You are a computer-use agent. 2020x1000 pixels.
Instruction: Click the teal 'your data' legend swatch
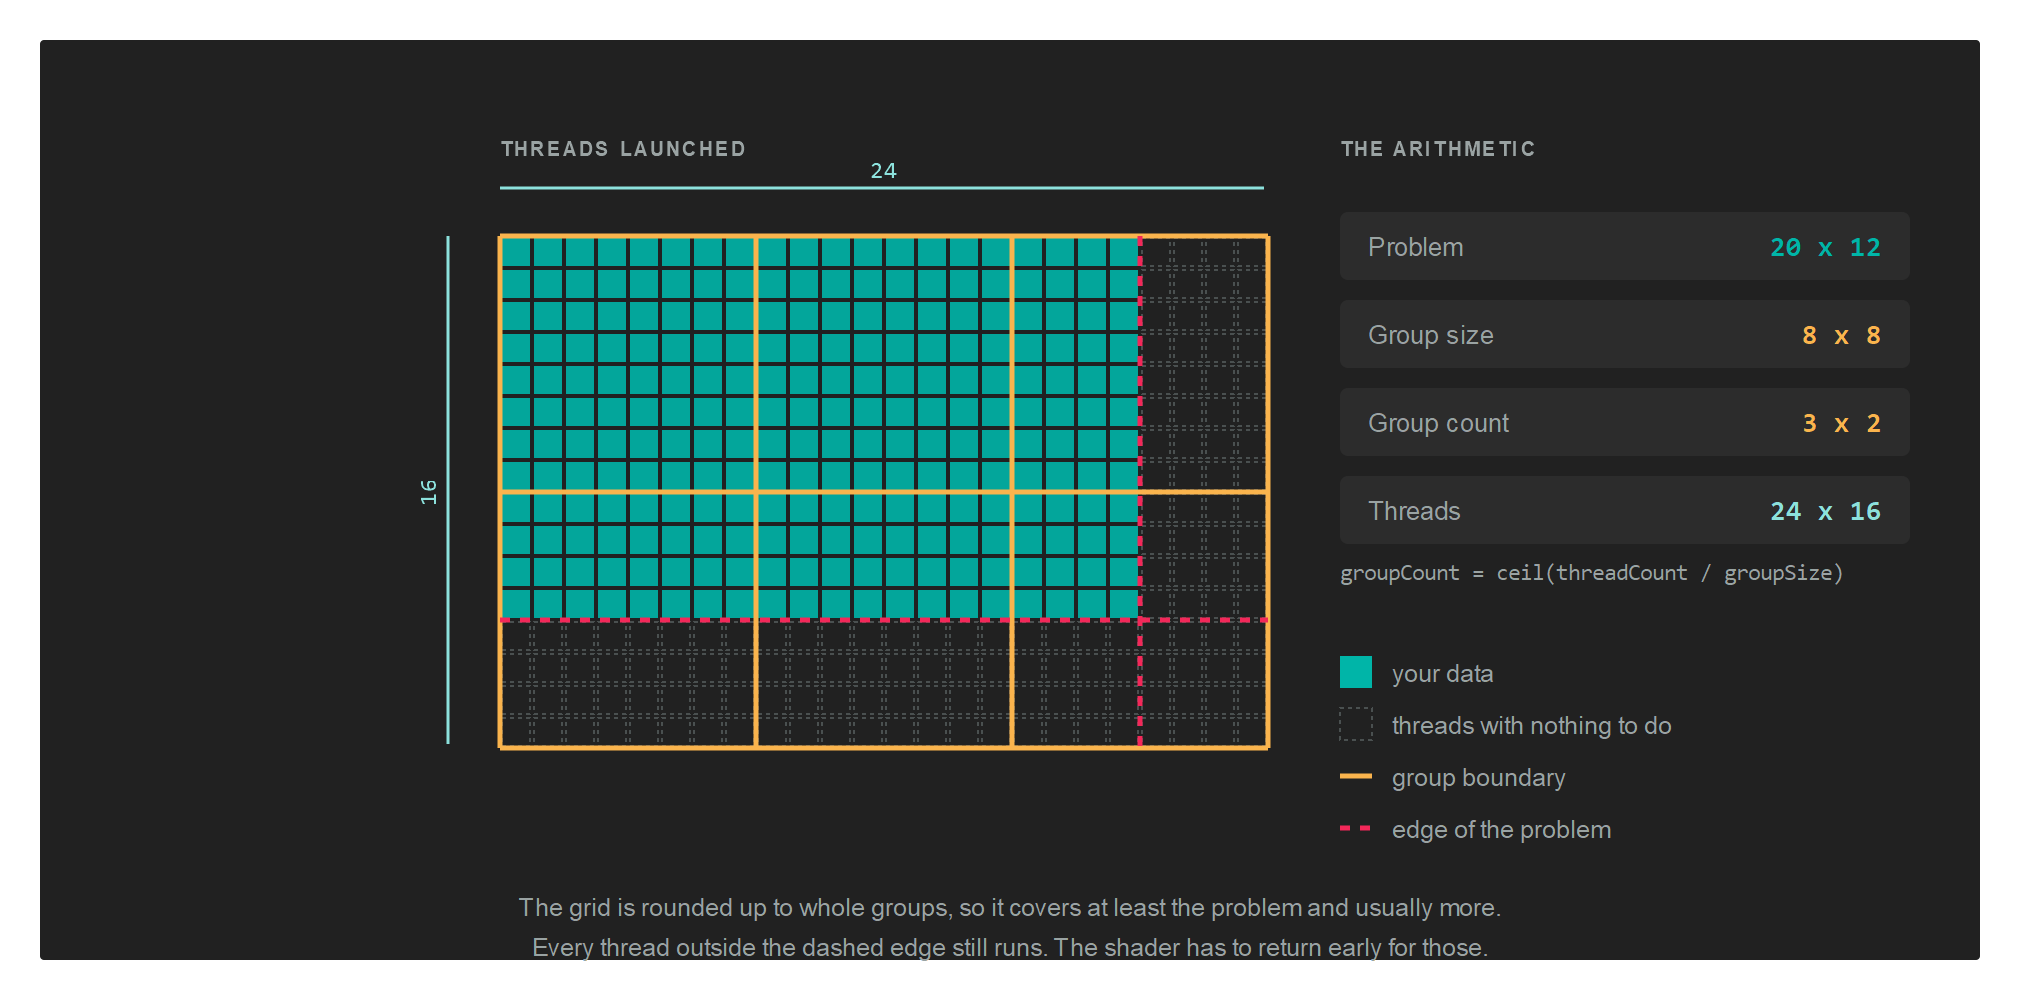click(1356, 672)
